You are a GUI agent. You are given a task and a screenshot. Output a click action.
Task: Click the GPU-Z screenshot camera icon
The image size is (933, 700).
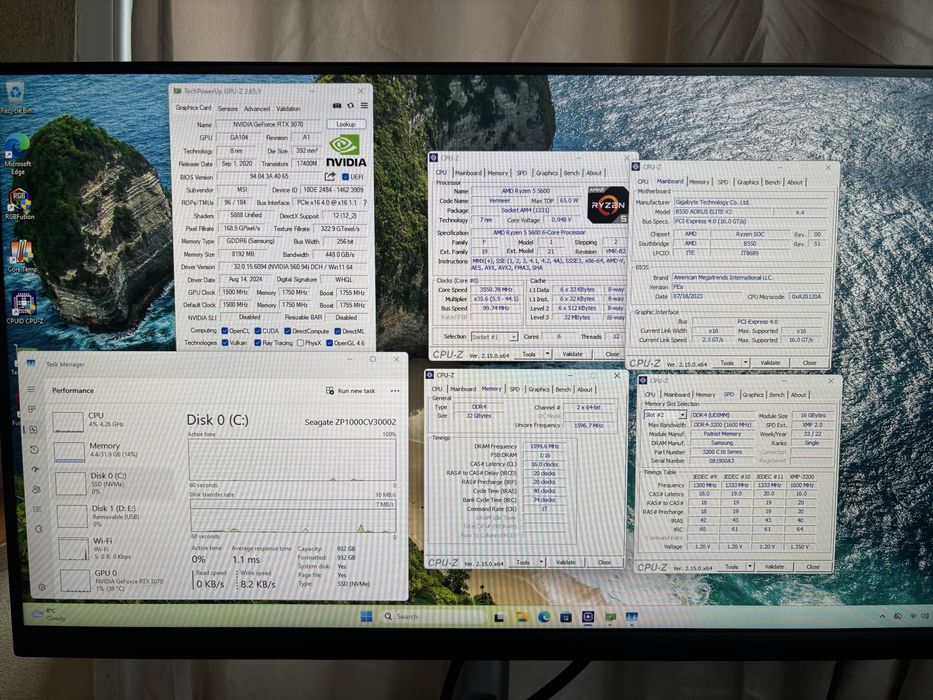click(x=337, y=106)
